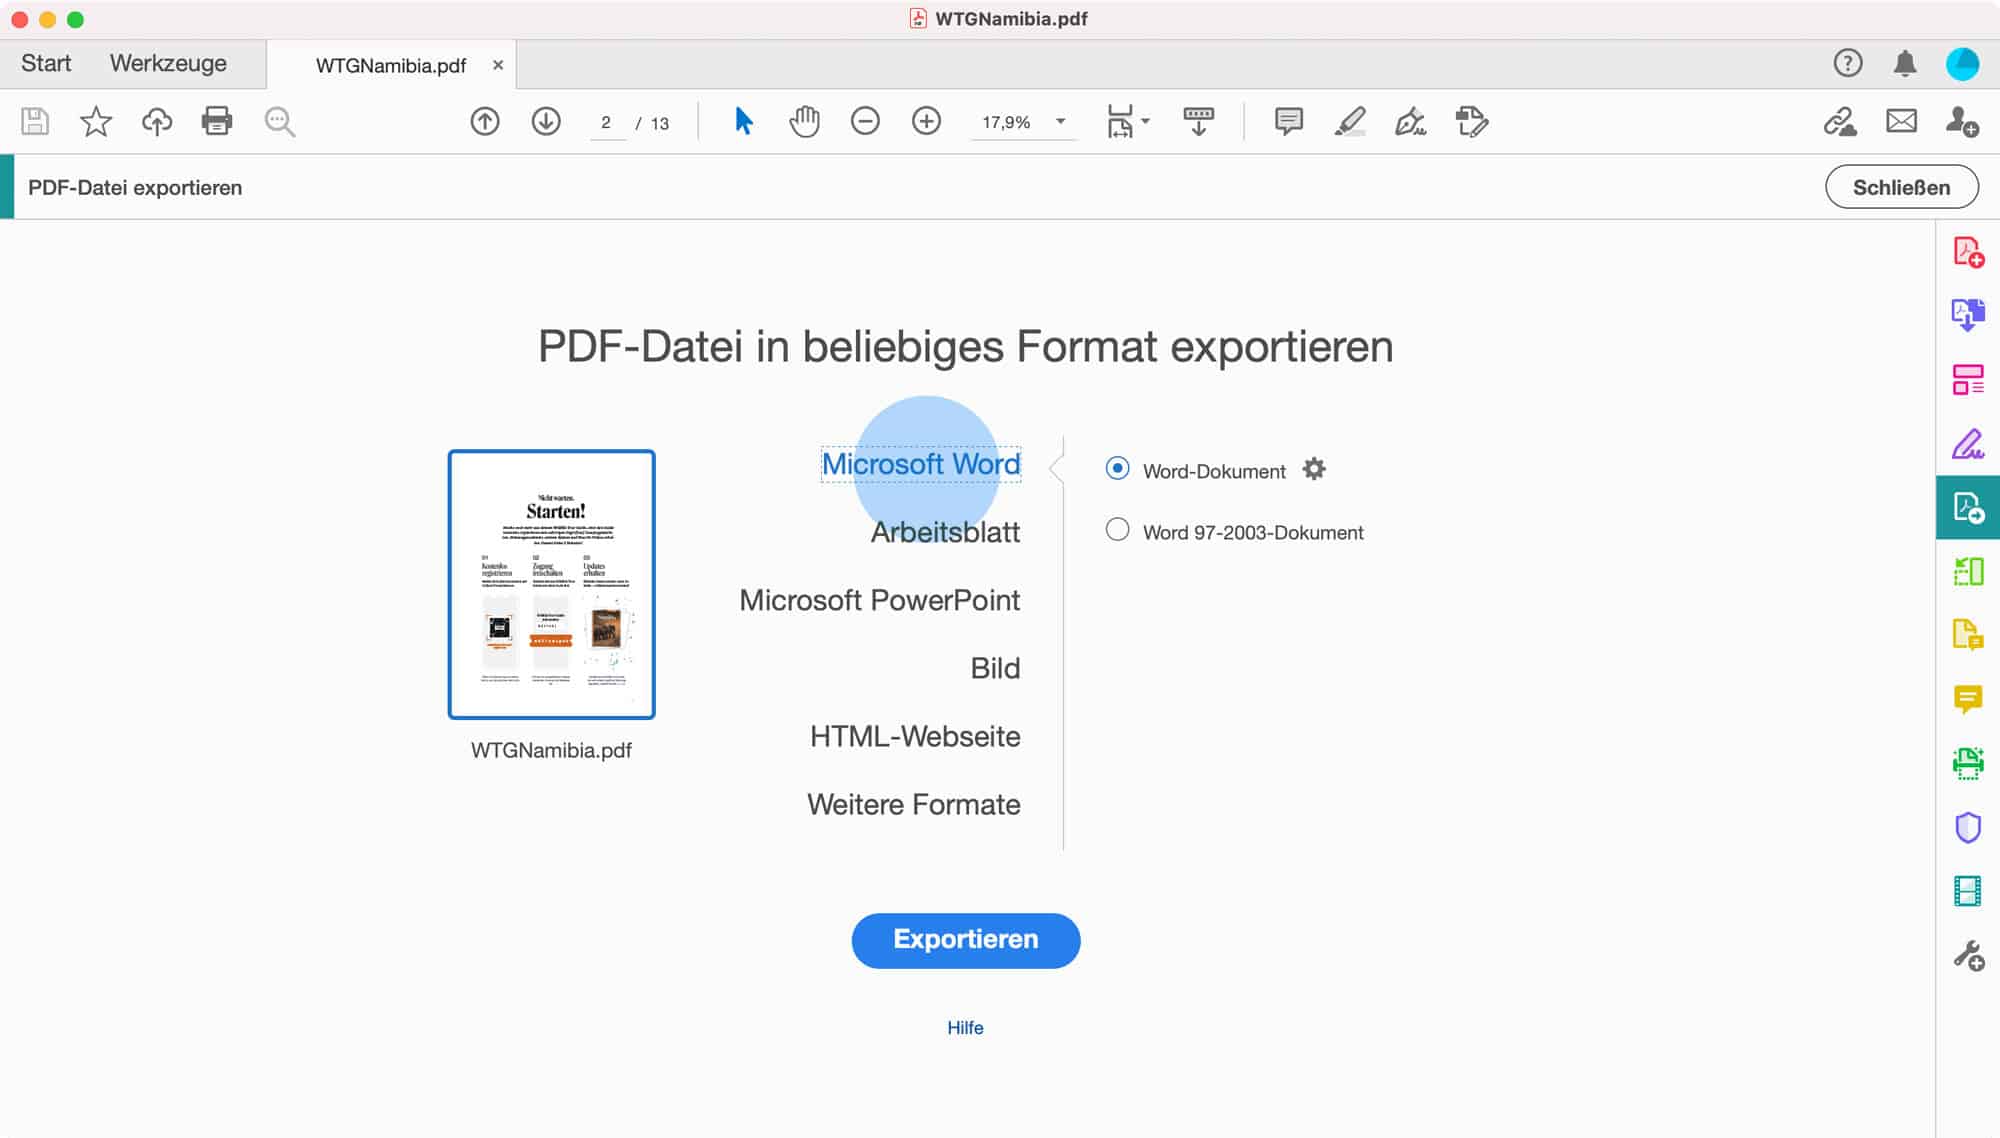Switch to the Start tab
The height and width of the screenshot is (1138, 2000).
[x=46, y=63]
